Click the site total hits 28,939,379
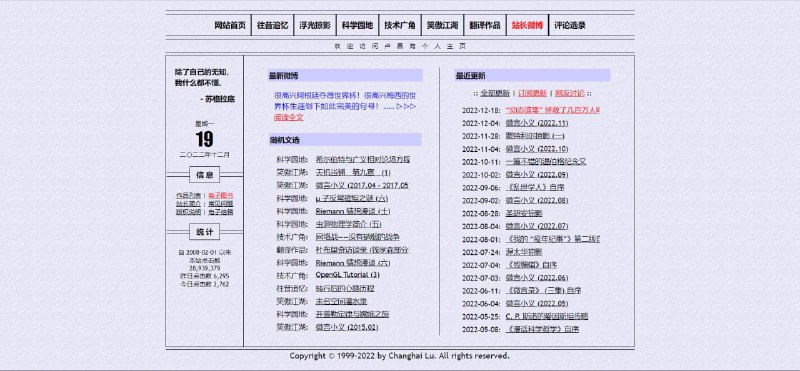The width and height of the screenshot is (800, 371). click(x=205, y=268)
